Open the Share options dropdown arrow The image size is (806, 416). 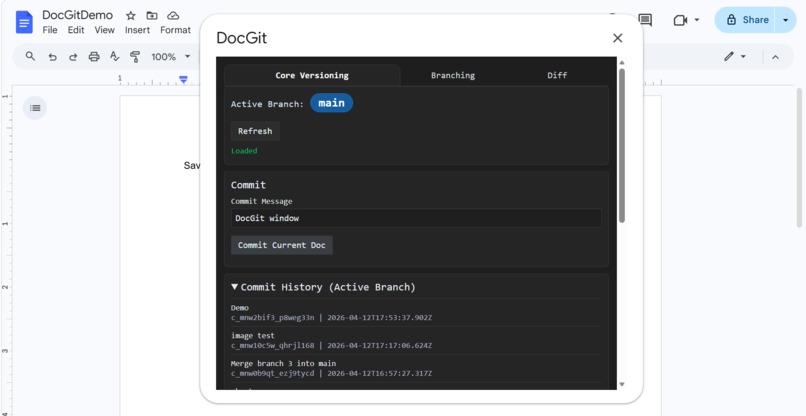click(x=785, y=20)
